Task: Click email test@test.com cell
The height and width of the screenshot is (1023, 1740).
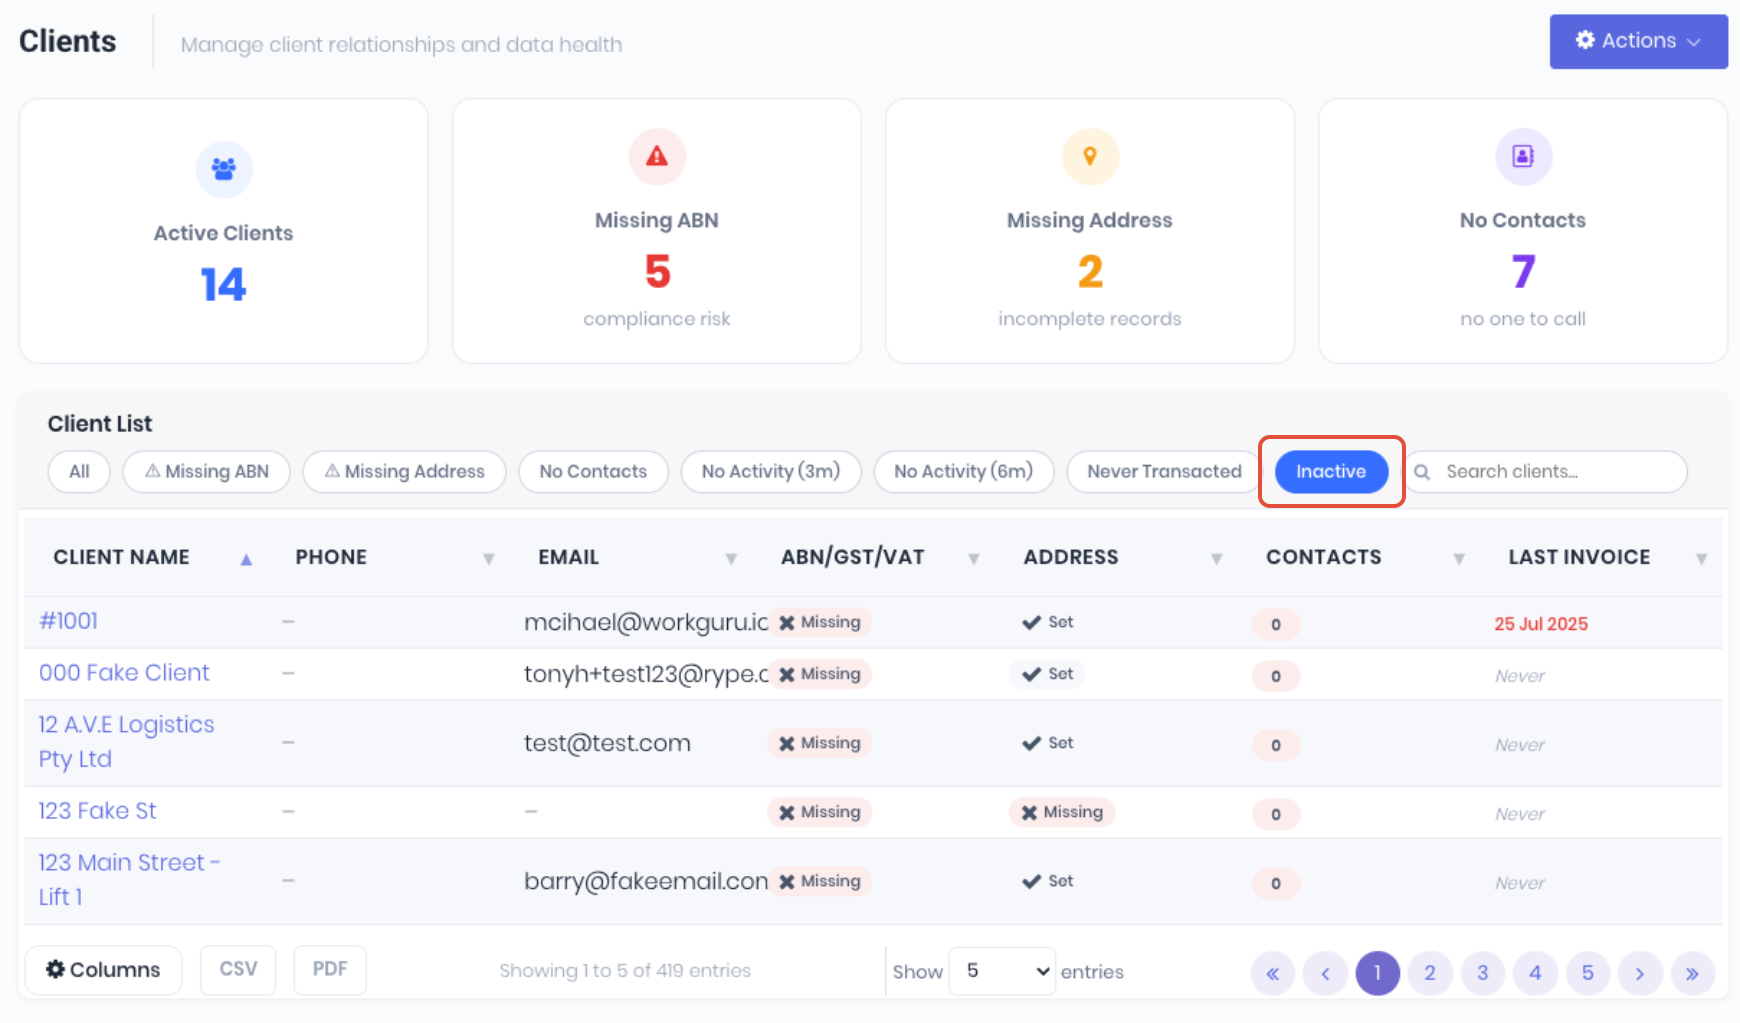Action: 607,744
